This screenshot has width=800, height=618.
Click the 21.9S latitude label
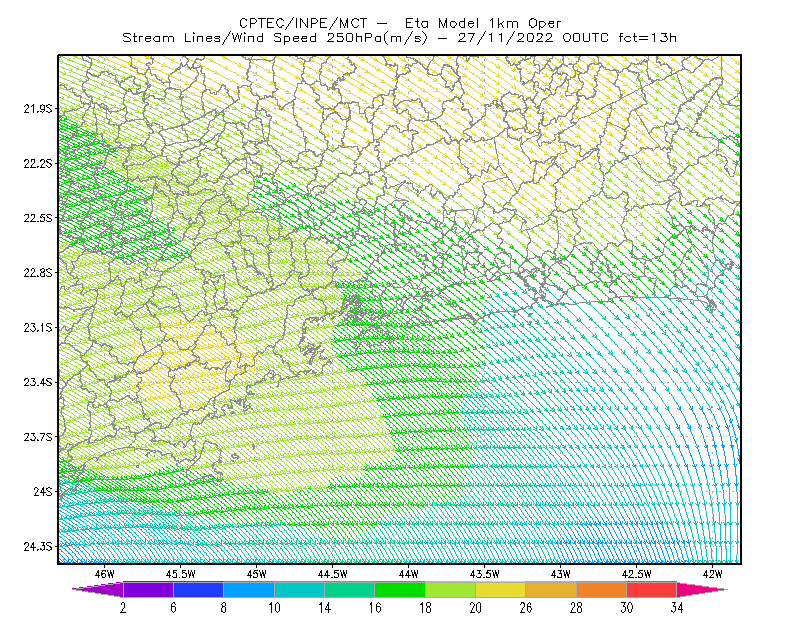37,109
